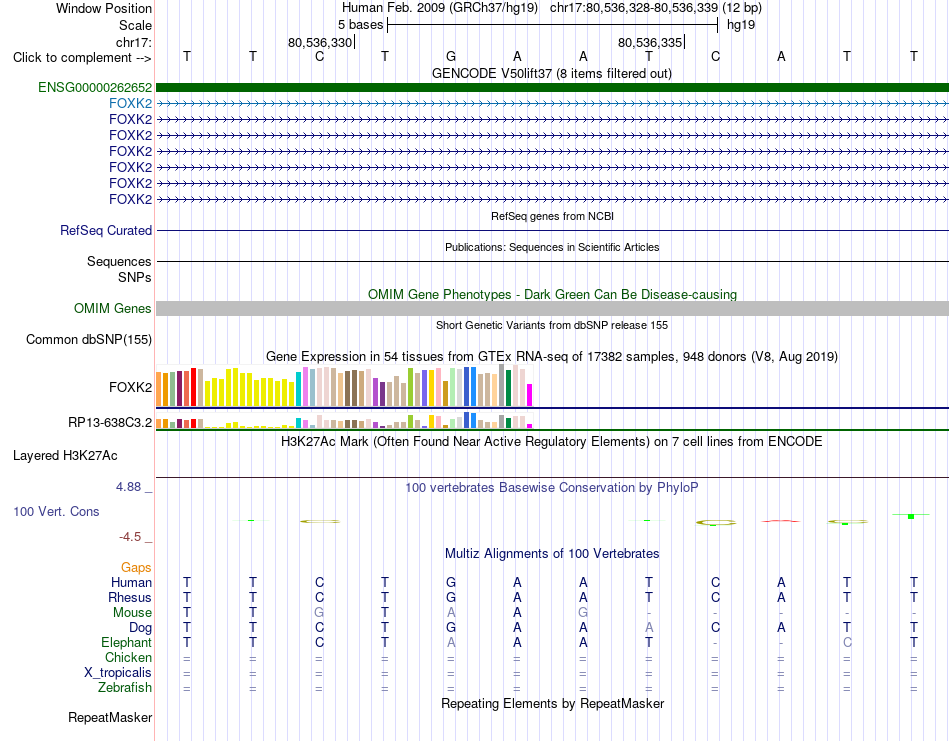Click the RepeatMasker track label
Screen dimensions: 950x741
[110, 717]
